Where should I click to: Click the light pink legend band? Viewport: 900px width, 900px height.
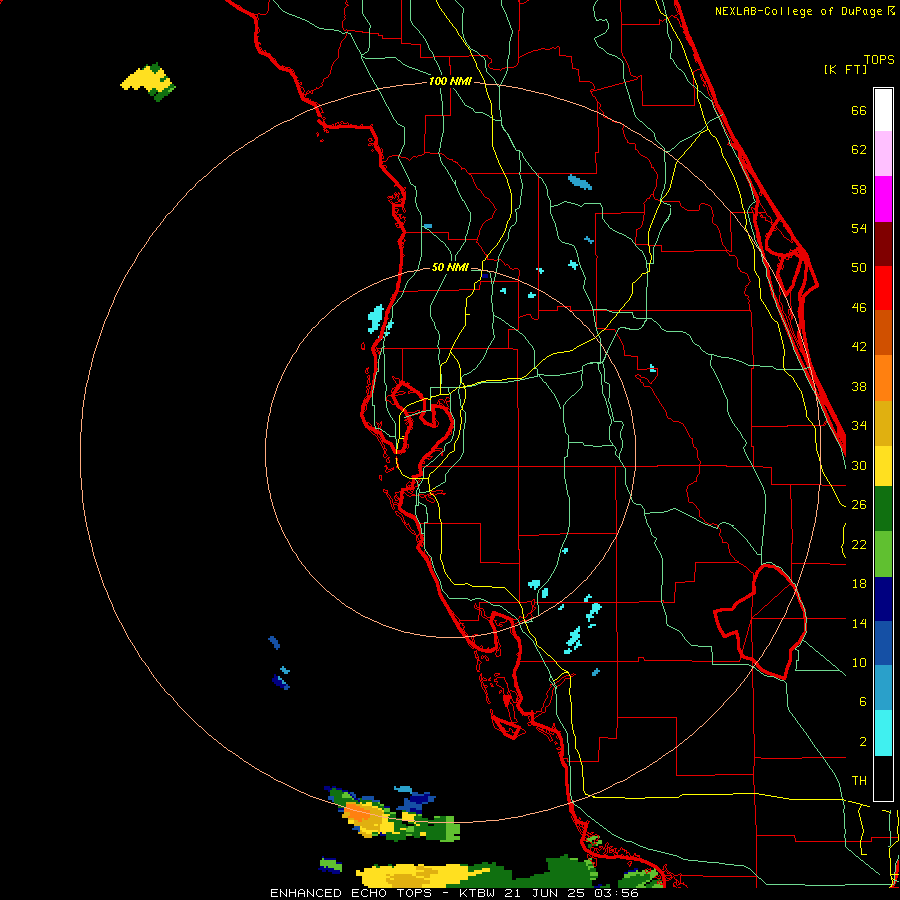[x=883, y=154]
